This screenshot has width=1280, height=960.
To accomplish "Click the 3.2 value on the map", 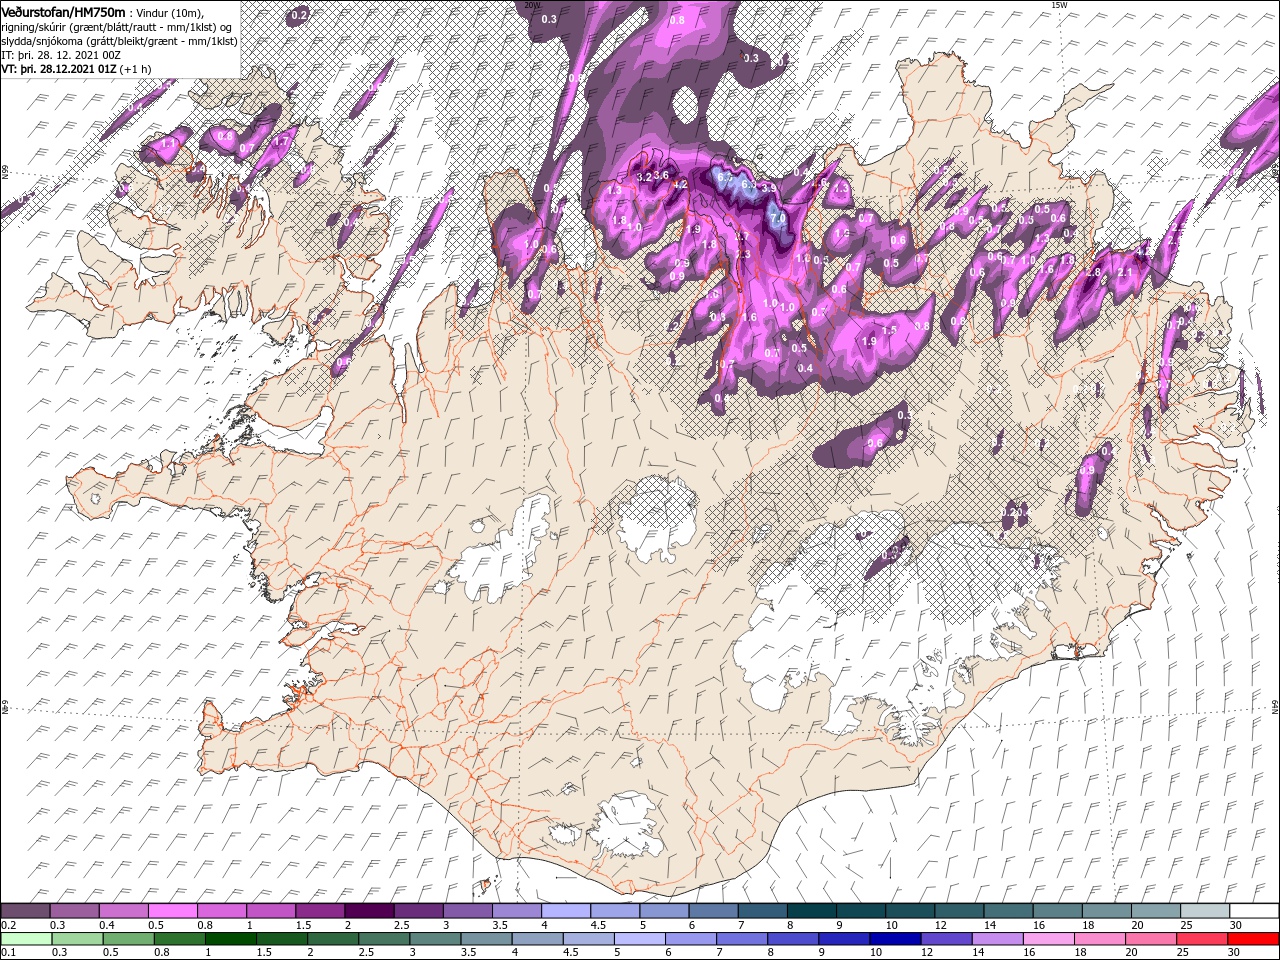I will 644,177.
